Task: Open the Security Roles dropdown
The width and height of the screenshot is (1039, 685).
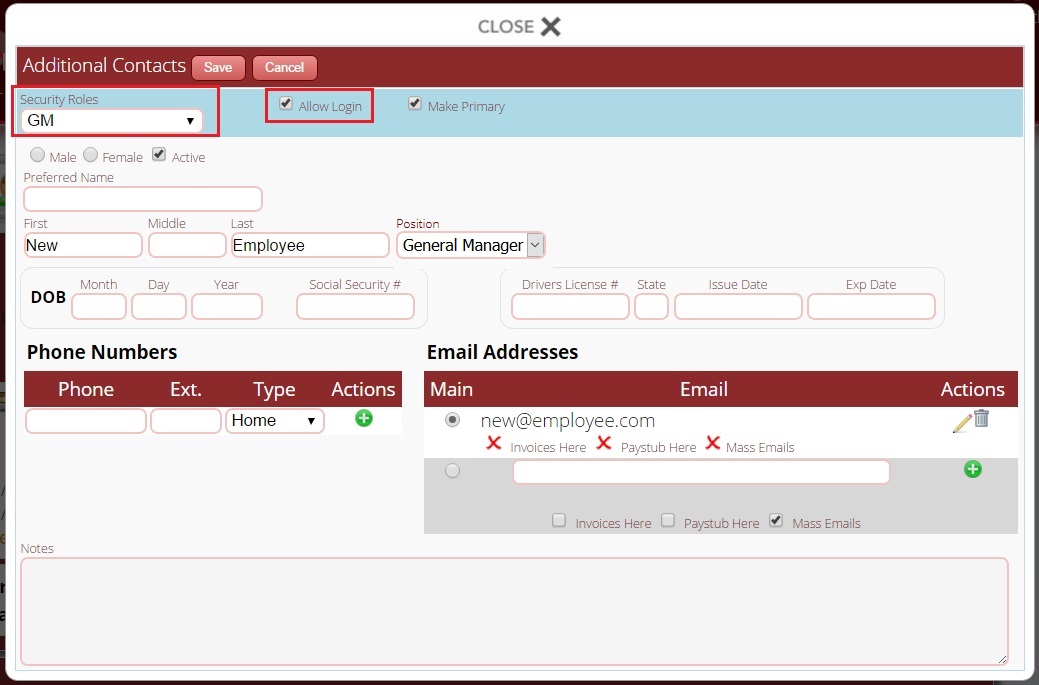Action: [111, 121]
